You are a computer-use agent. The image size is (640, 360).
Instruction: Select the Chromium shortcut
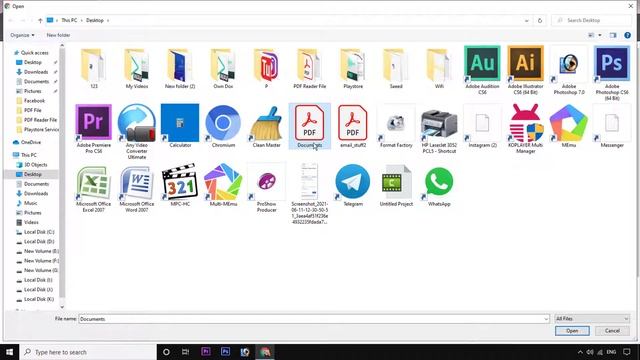click(x=223, y=126)
